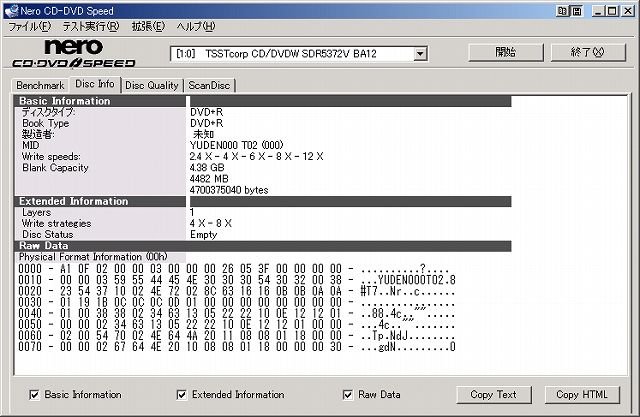Viewport: 640px width, 417px height.
Task: Open the 拡張(E) menu
Action: point(148,27)
